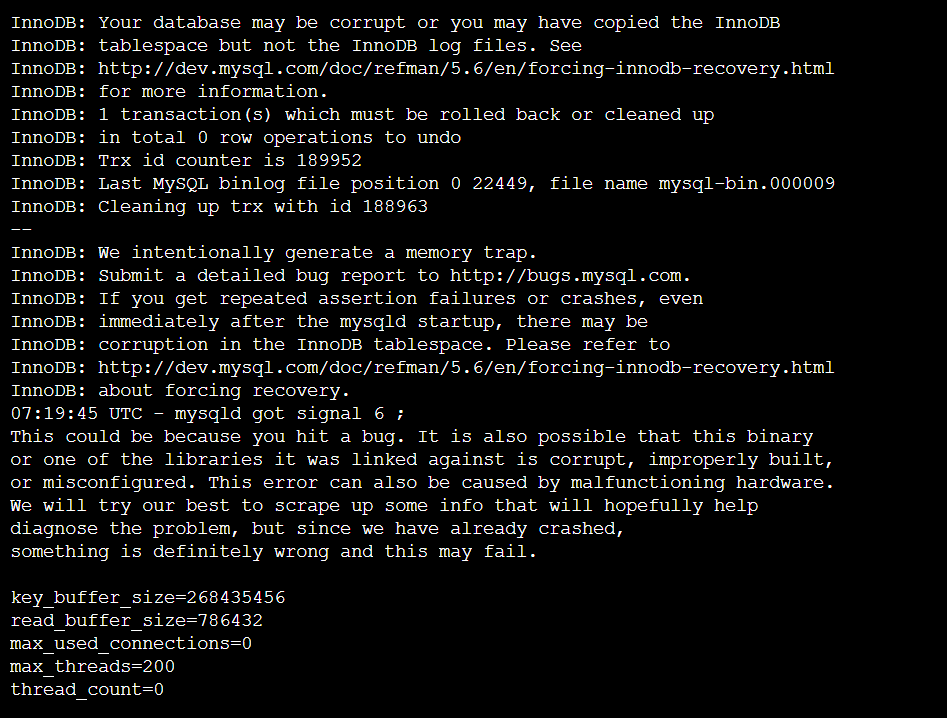This screenshot has width=947, height=718.
Task: Click the mysql-bin.000009 file name
Action: (746, 183)
